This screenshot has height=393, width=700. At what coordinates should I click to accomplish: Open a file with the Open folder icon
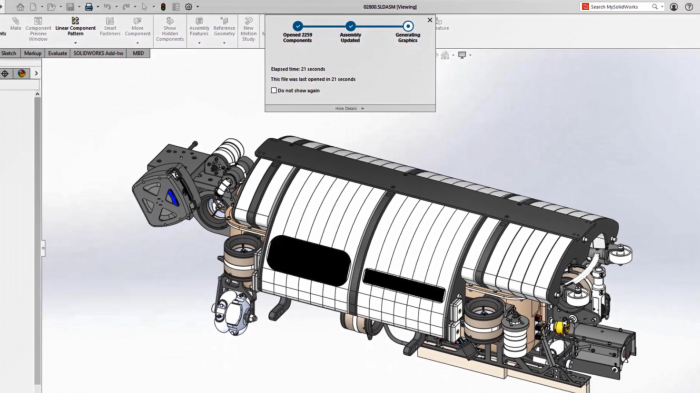click(x=51, y=7)
